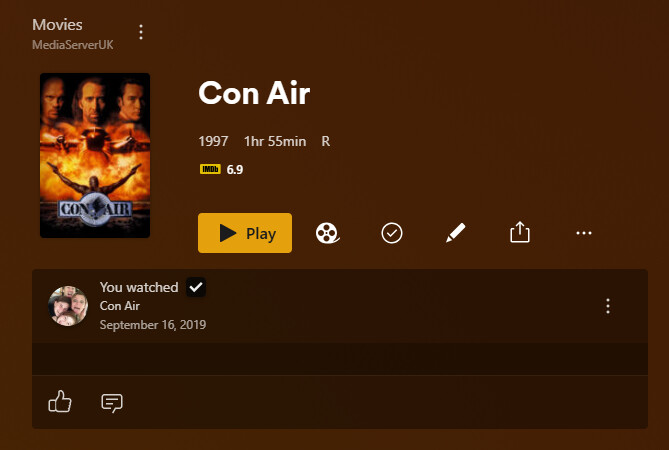This screenshot has width=669, height=450.
Task: Like the watched activity with thumbs up
Action: [60, 402]
